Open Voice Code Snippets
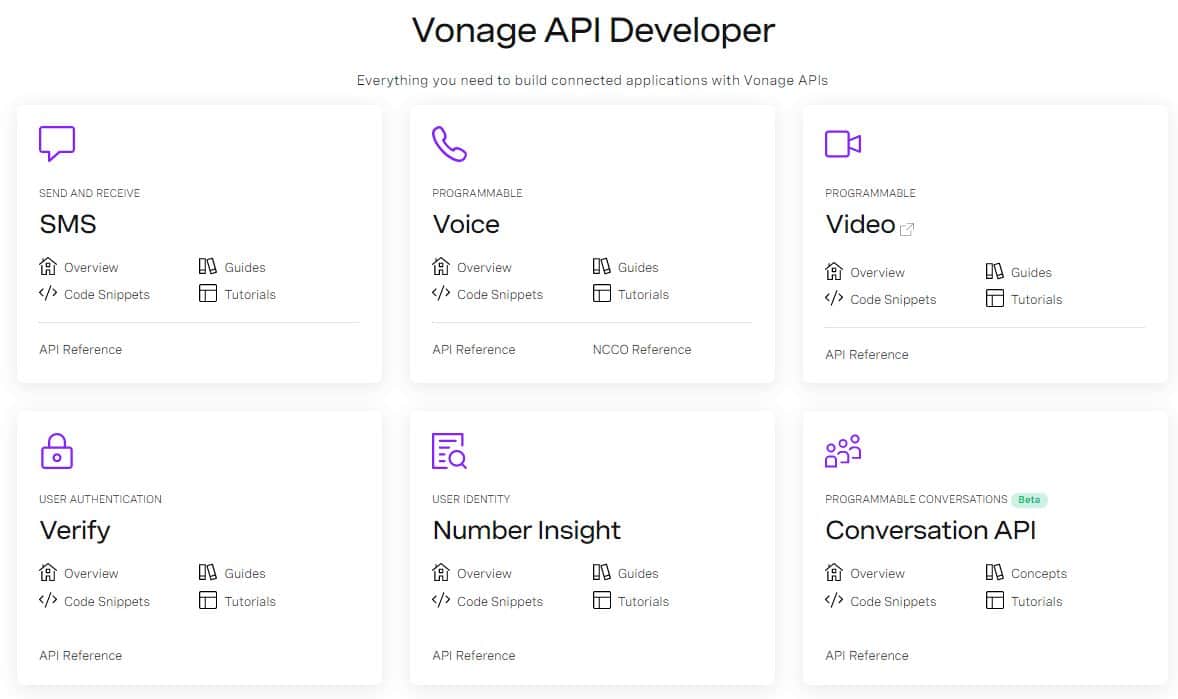Image resolution: width=1178 pixels, height=699 pixels. tap(500, 295)
